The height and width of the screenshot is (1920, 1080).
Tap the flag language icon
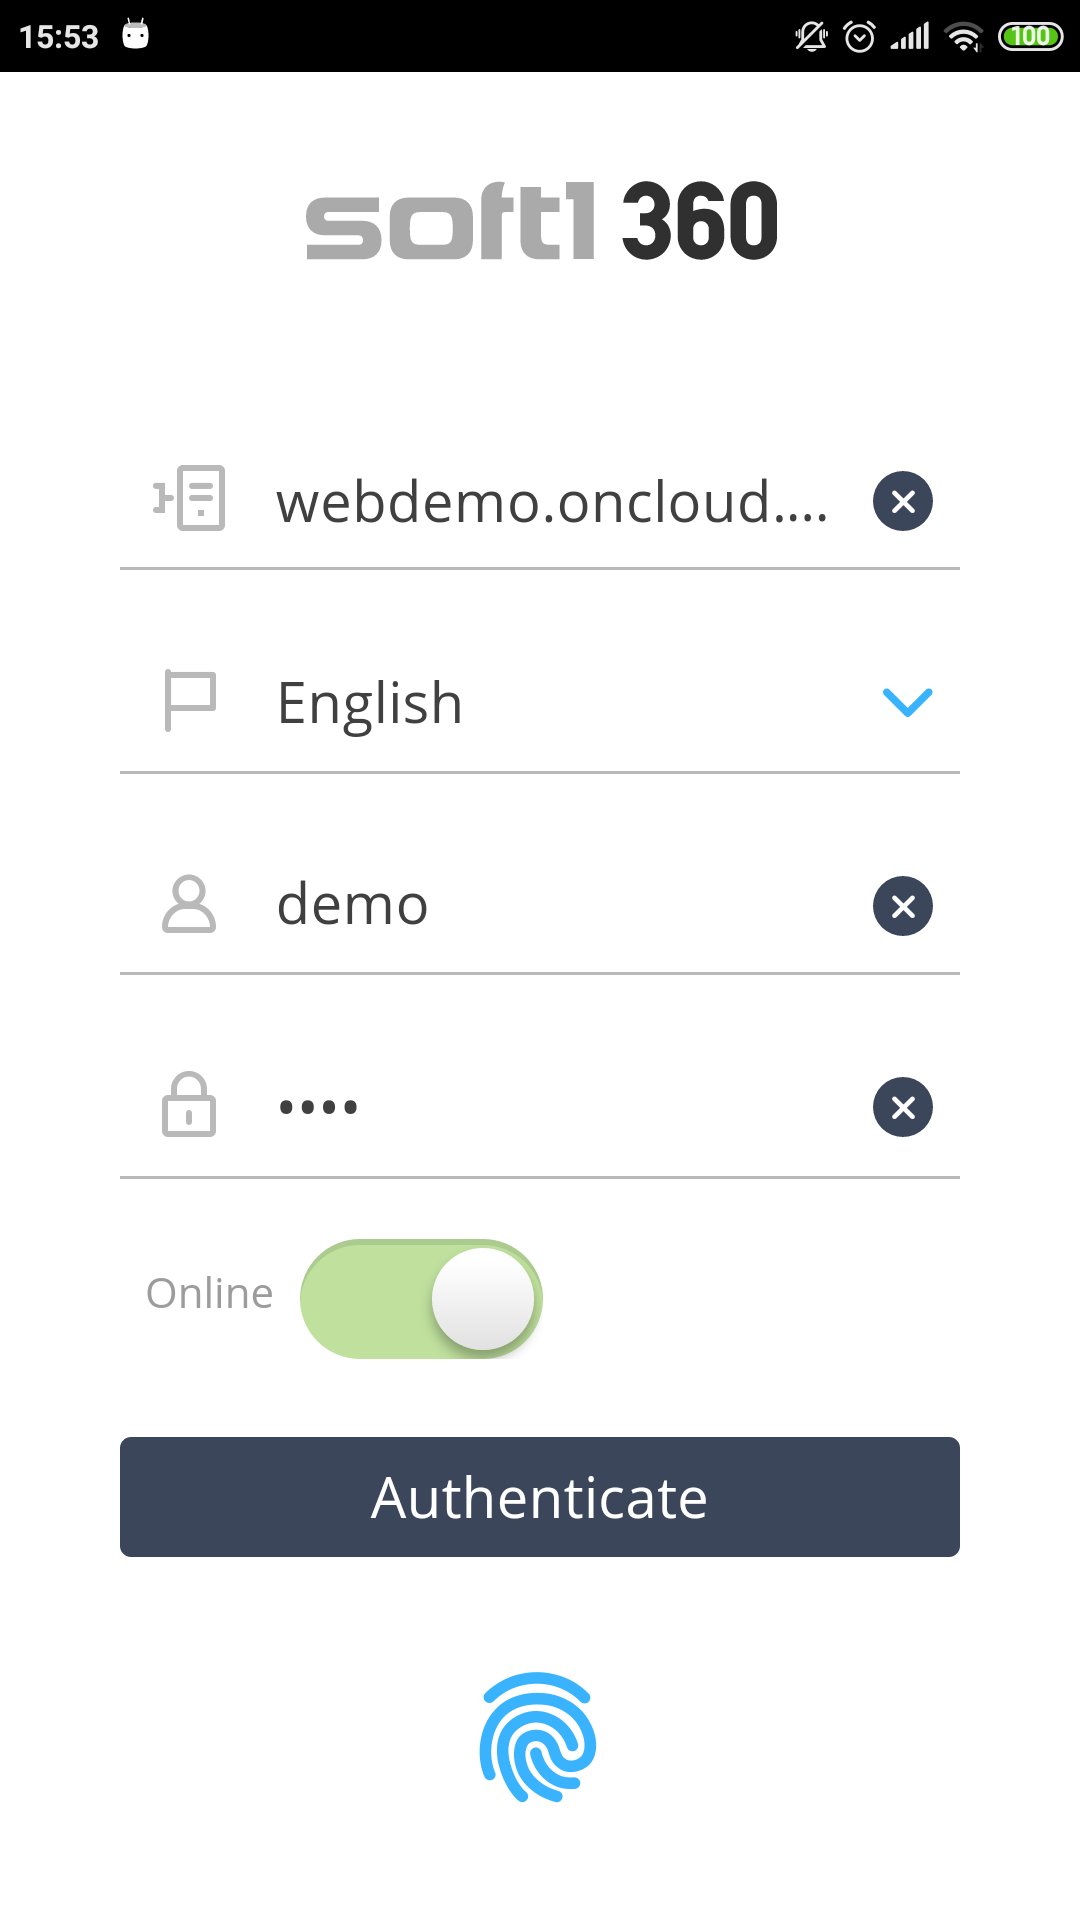point(190,700)
